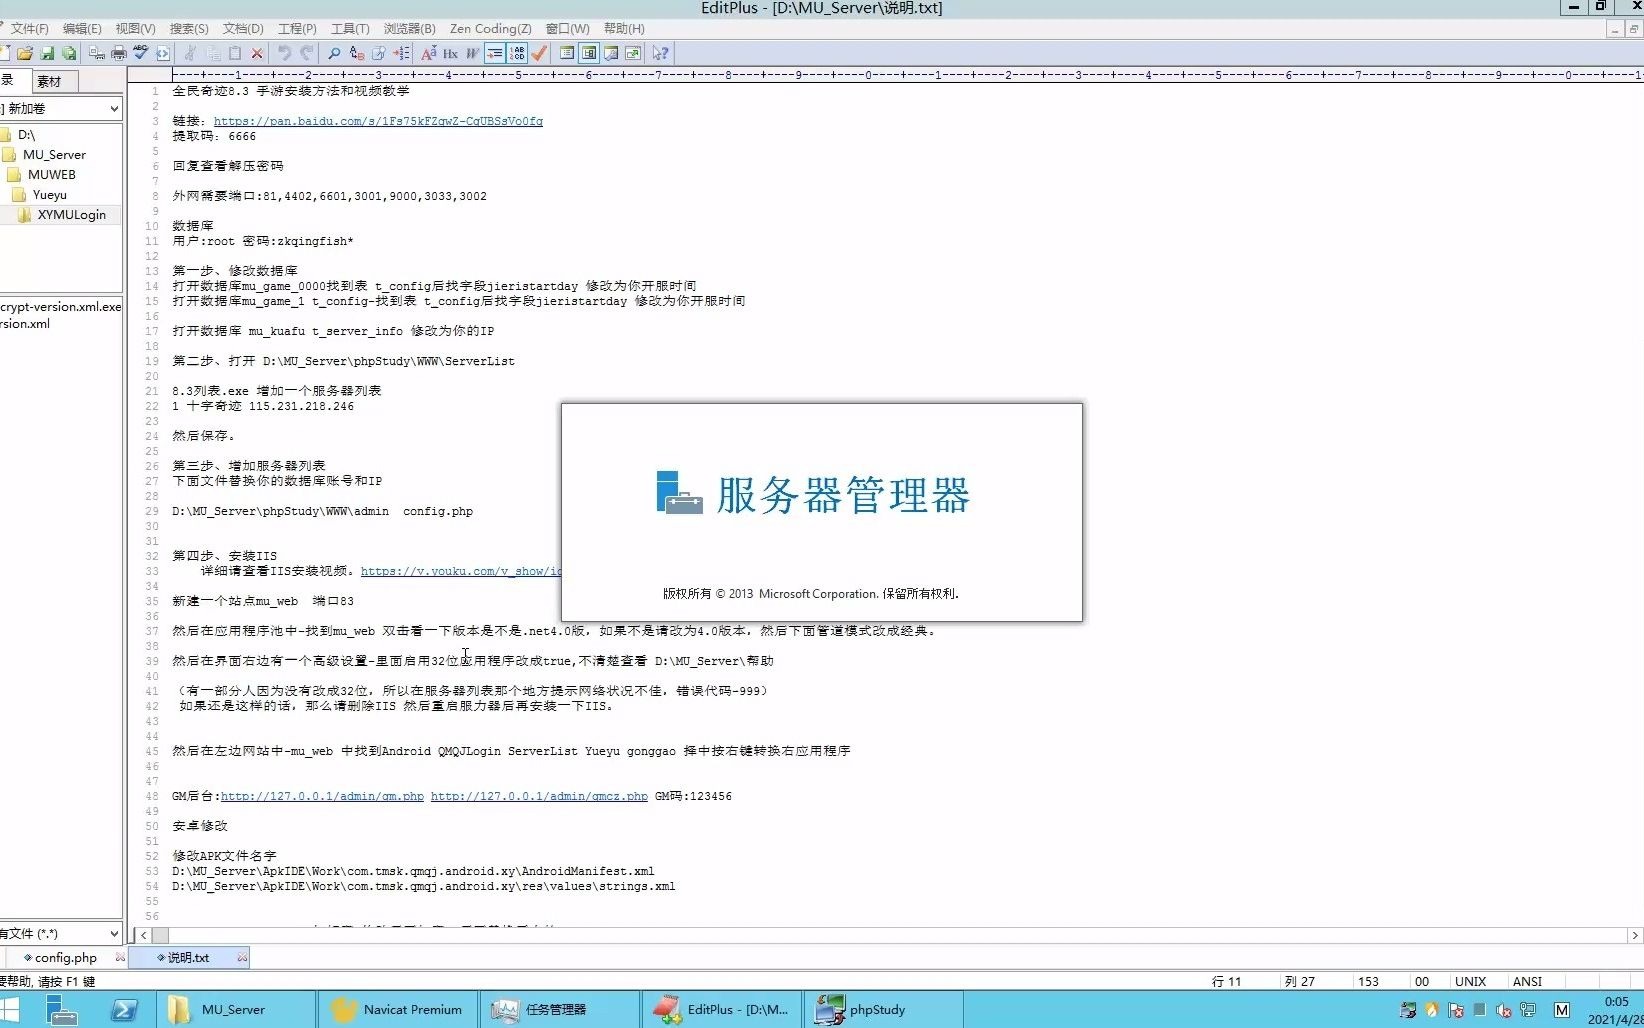1644x1028 pixels.
Task: View the document in browser icon
Action: pyautogui.click(x=163, y=53)
